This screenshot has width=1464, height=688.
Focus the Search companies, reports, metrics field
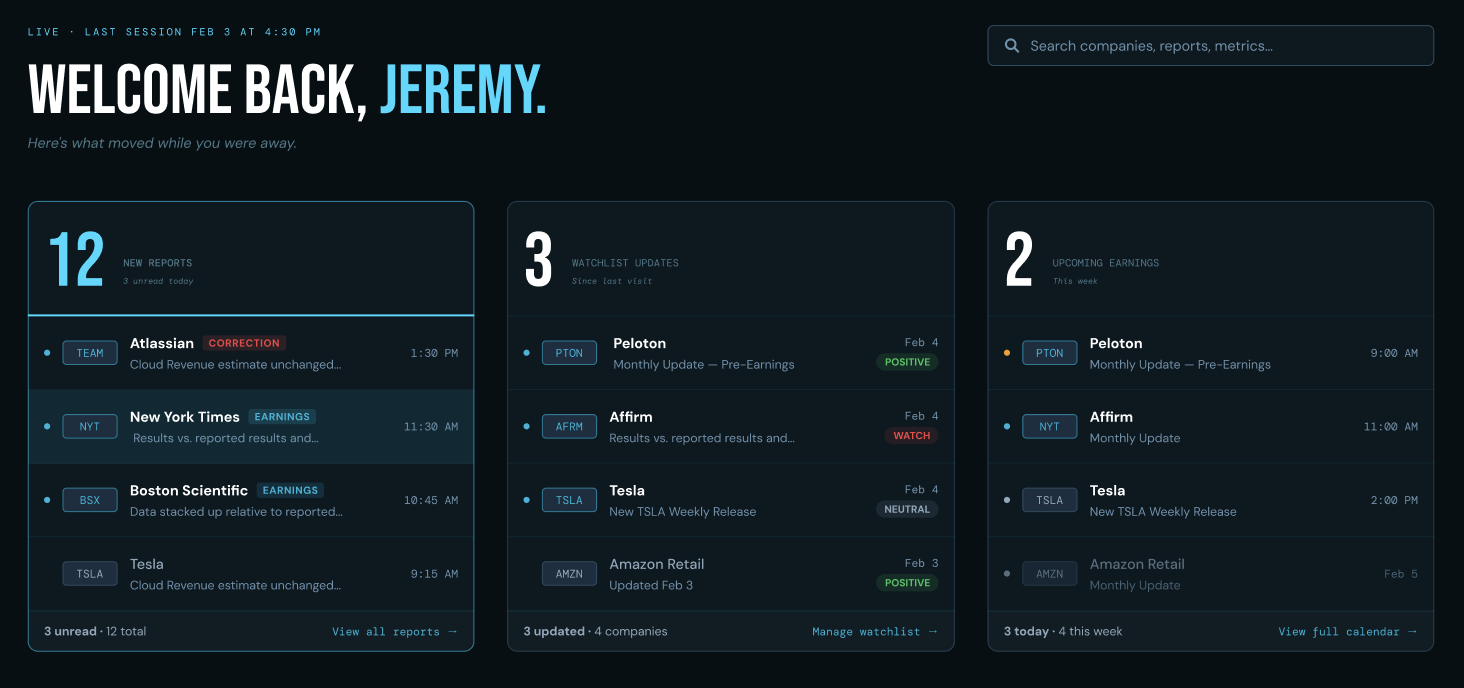[x=1210, y=46]
